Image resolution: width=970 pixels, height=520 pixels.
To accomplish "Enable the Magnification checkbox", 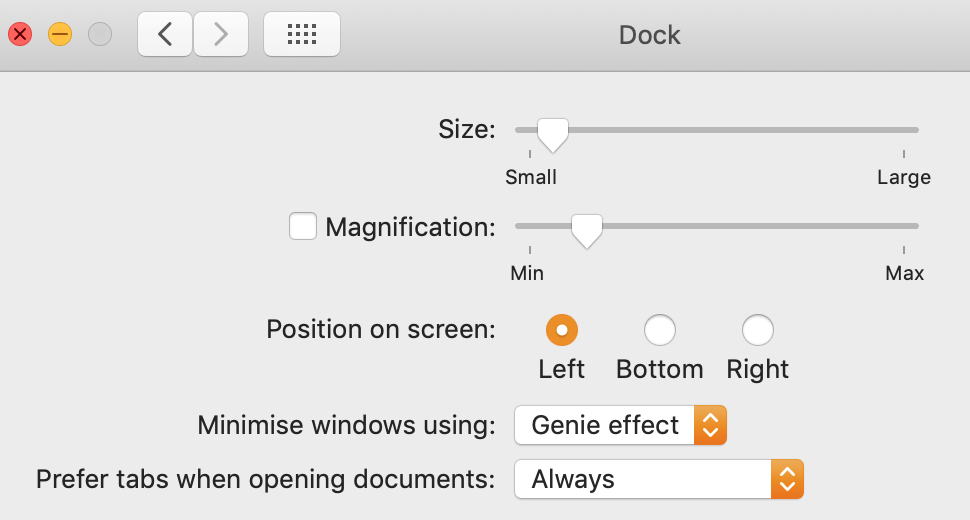I will coord(303,227).
